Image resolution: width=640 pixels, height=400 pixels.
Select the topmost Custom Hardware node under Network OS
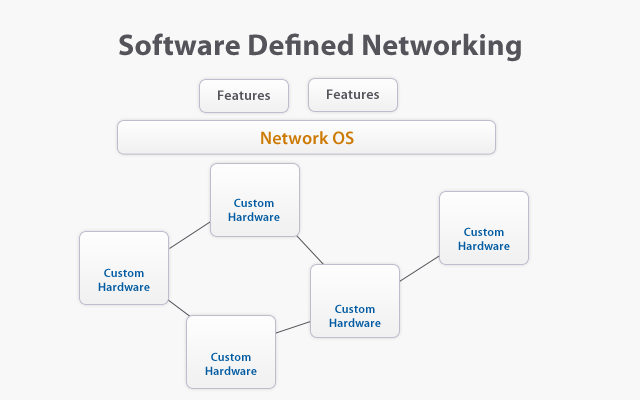point(255,200)
